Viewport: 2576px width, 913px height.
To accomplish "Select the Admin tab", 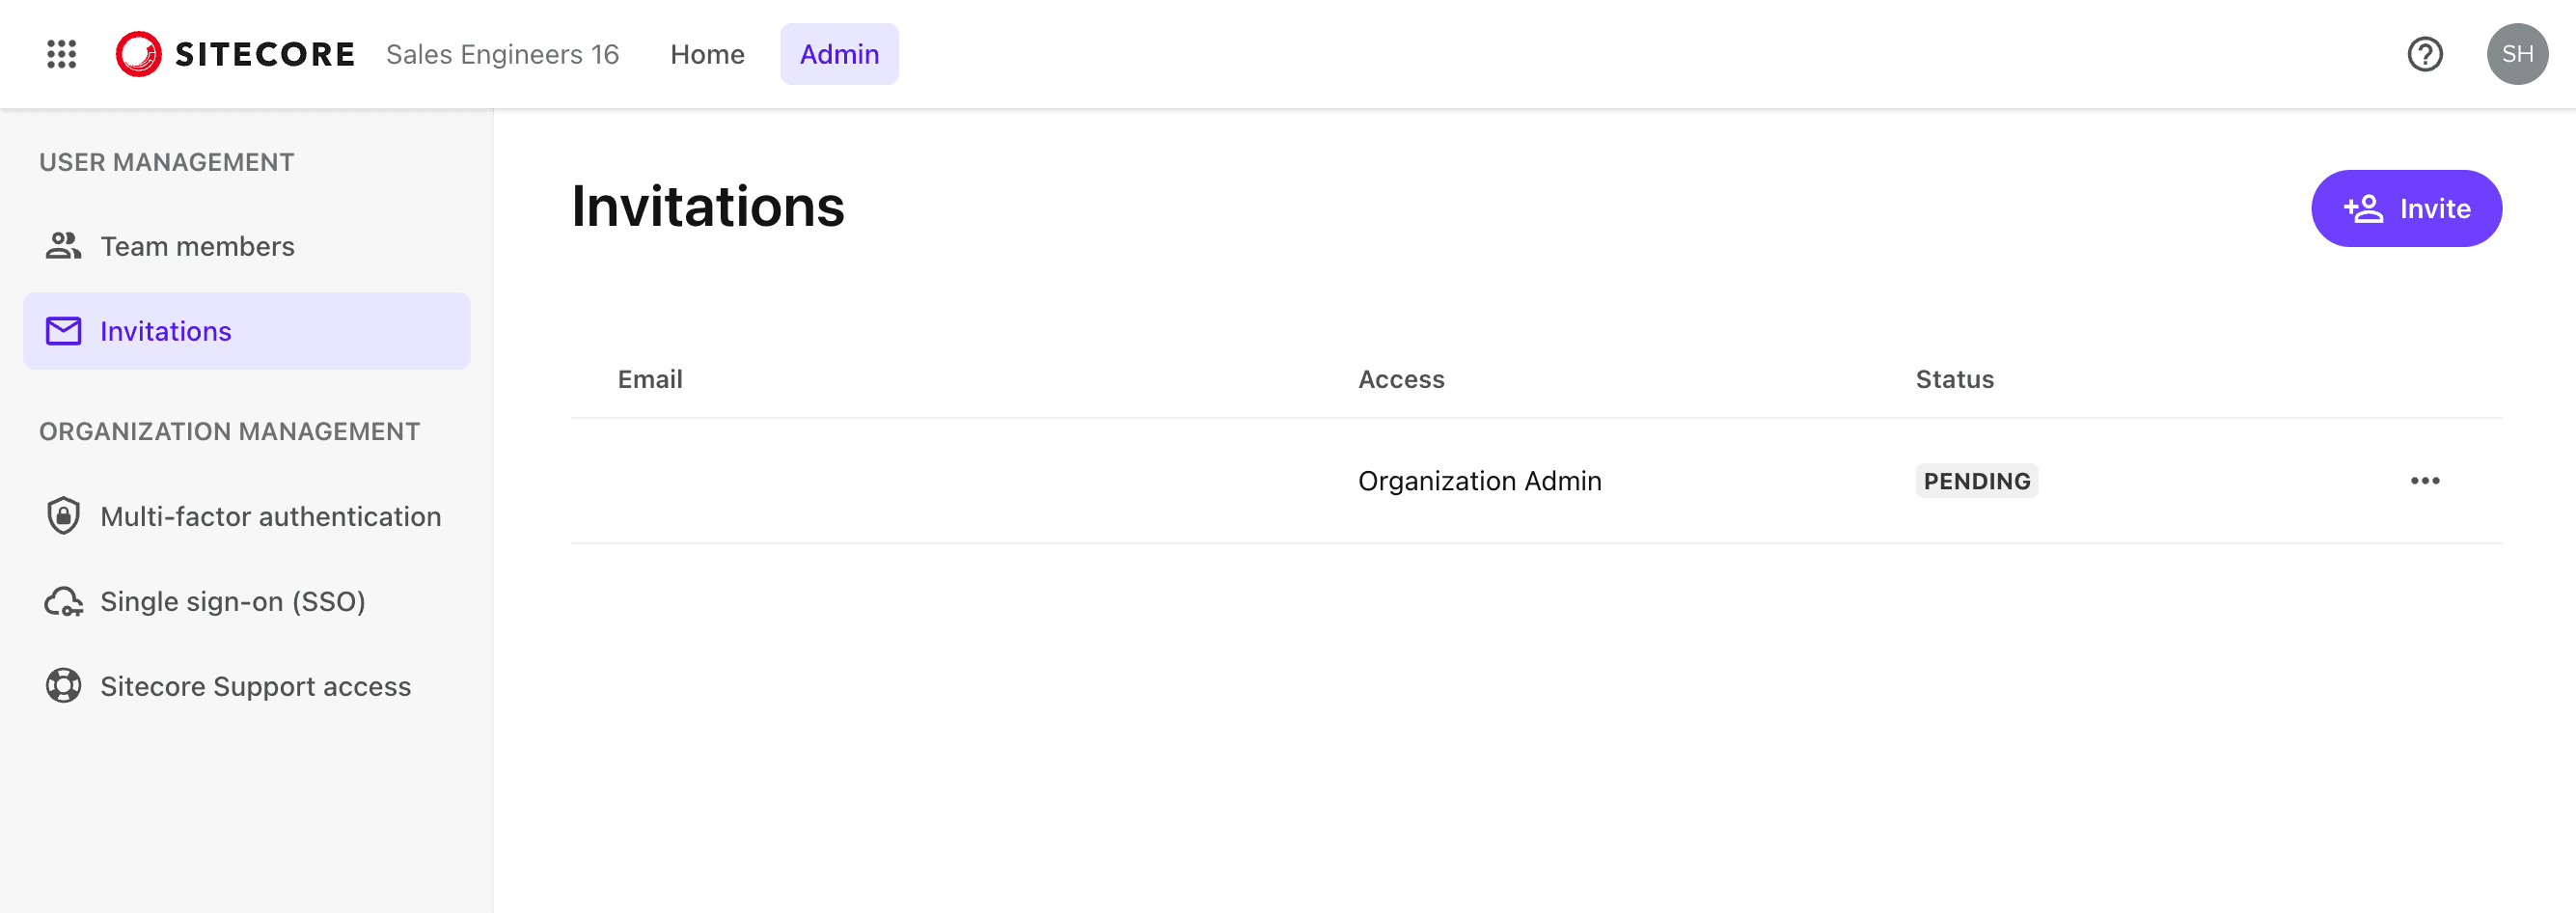I will coord(839,54).
